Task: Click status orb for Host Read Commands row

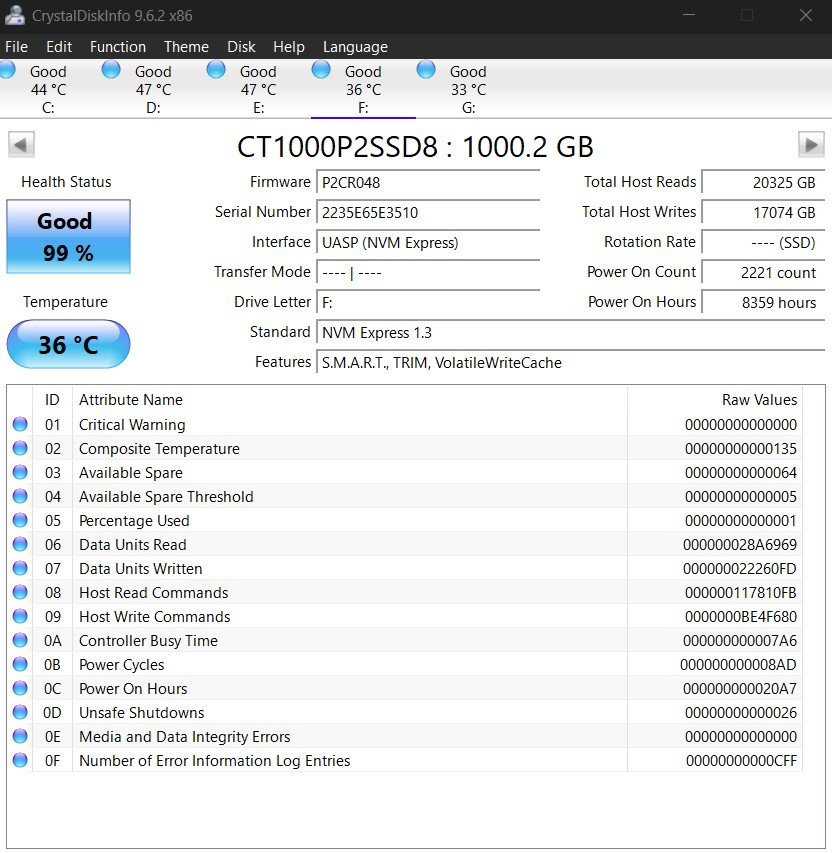Action: click(20, 591)
